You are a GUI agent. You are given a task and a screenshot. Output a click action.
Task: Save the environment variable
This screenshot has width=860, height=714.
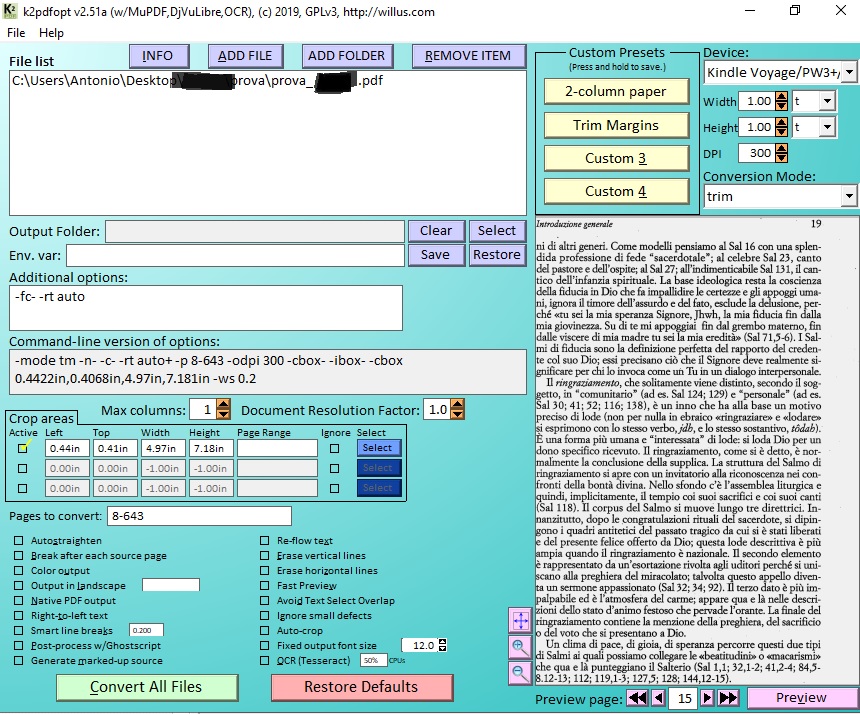coord(437,255)
